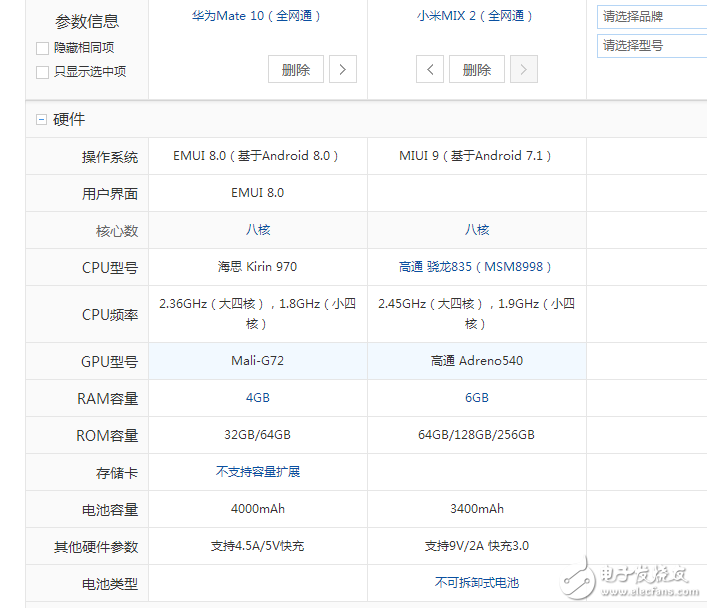
Task: Click the 海思 Kirin 970 cell
Action: coord(257,267)
